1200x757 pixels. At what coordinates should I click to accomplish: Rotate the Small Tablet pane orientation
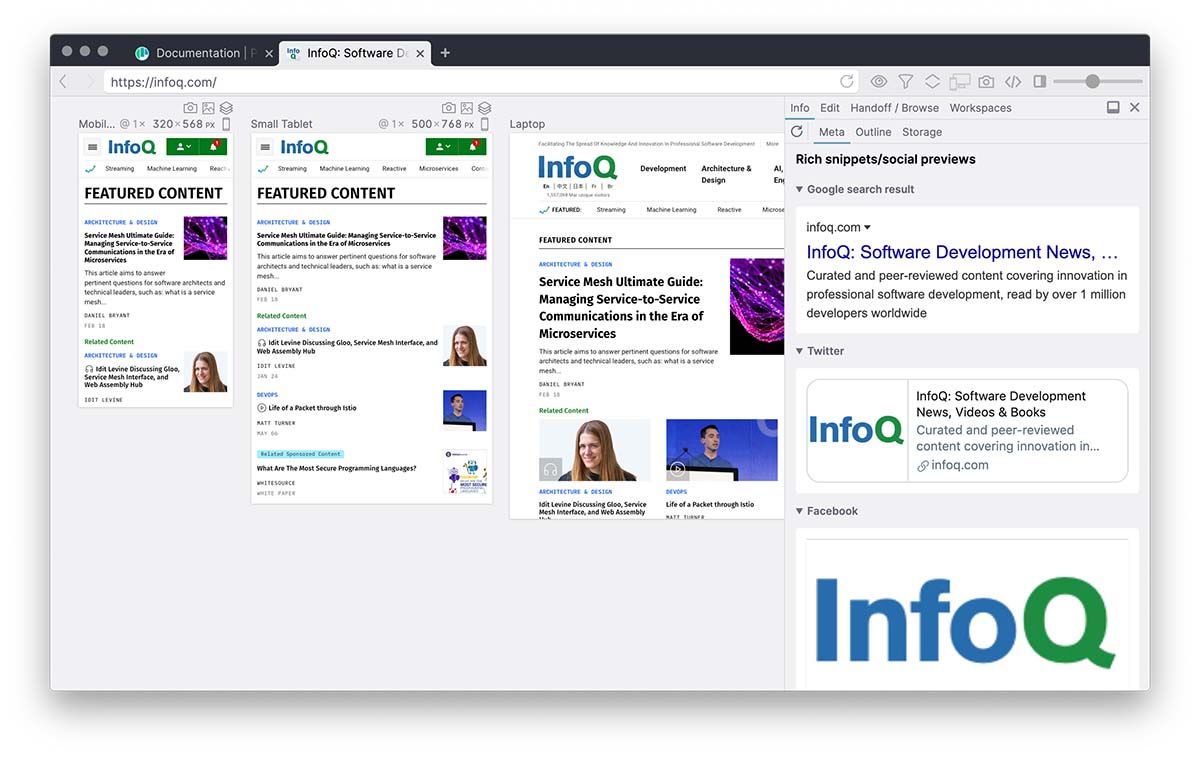pyautogui.click(x=484, y=123)
